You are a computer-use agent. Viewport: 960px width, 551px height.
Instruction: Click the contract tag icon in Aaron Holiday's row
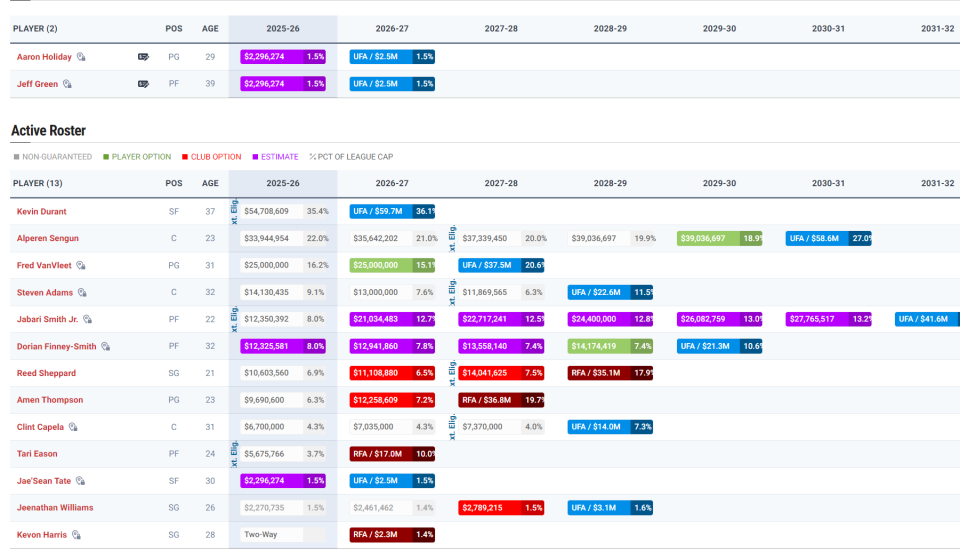coord(143,57)
